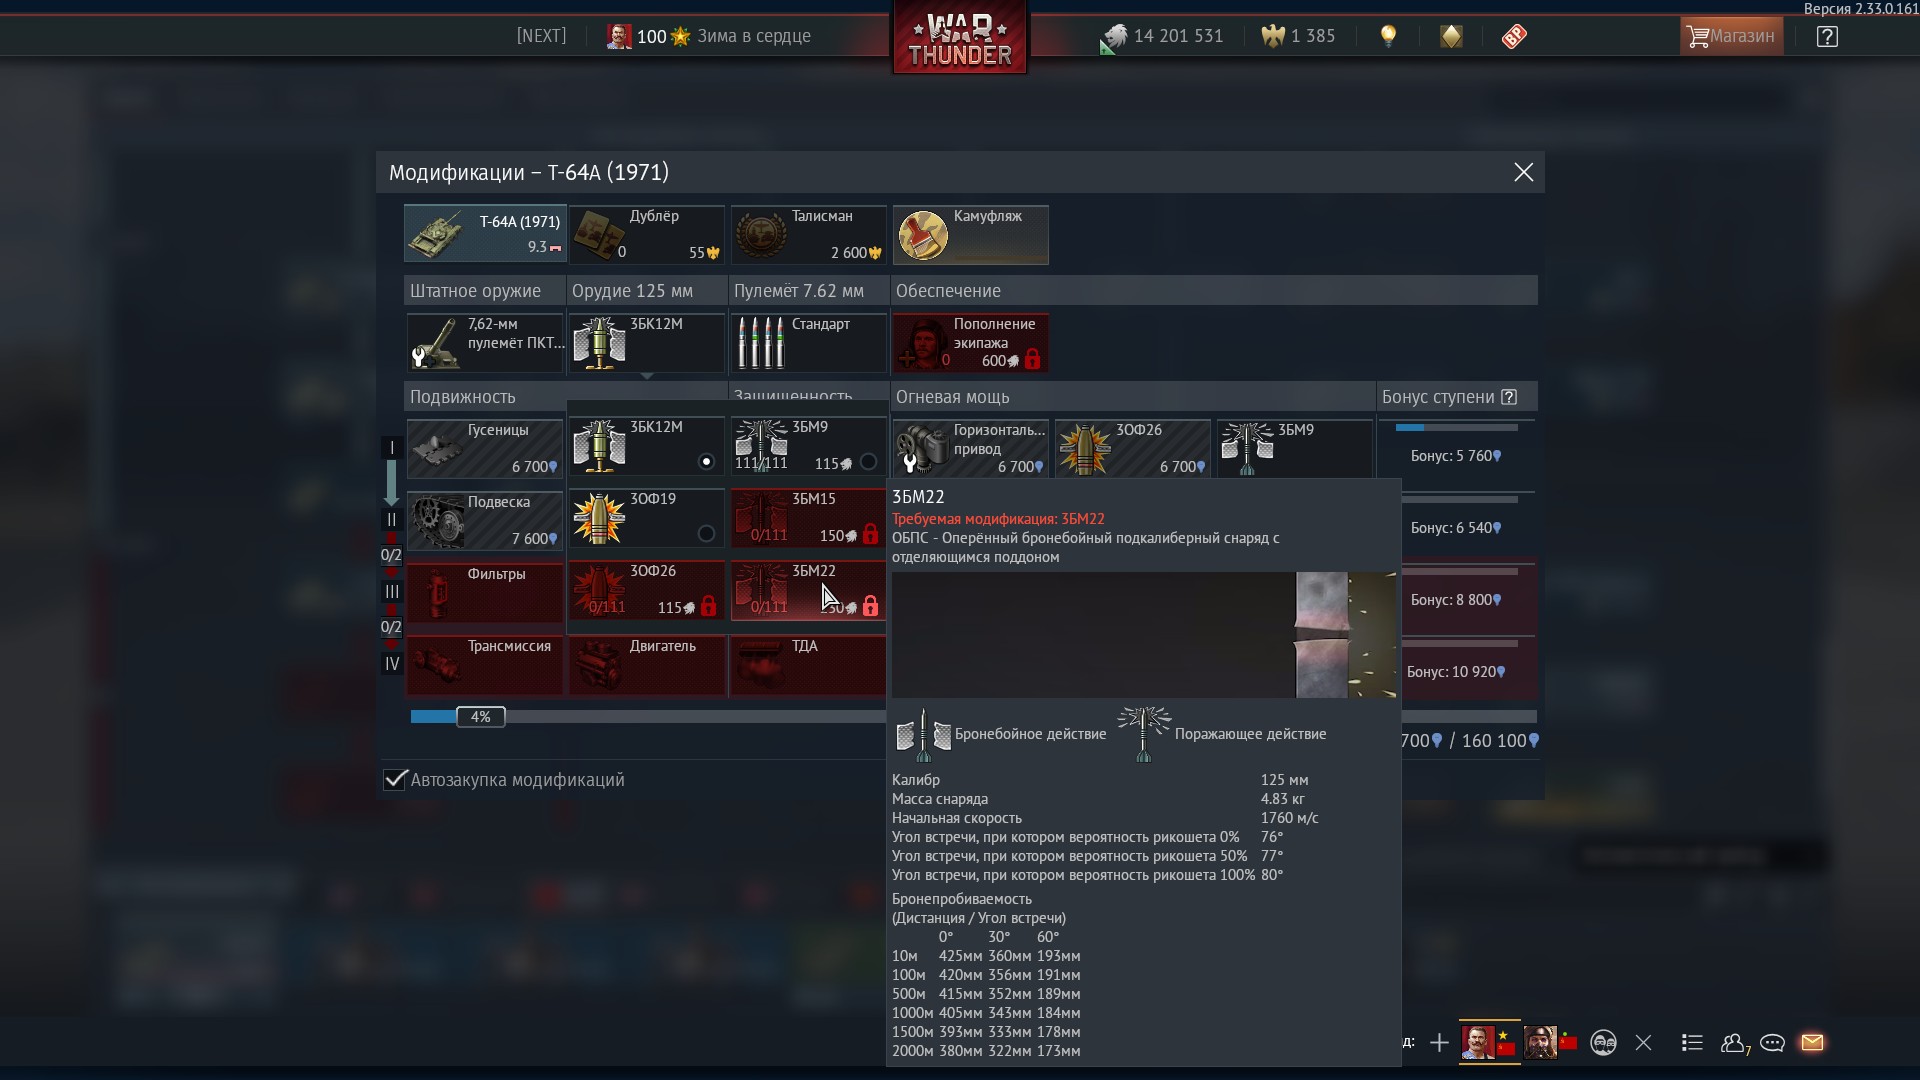Leave squad with X icon

pyautogui.click(x=1643, y=1043)
